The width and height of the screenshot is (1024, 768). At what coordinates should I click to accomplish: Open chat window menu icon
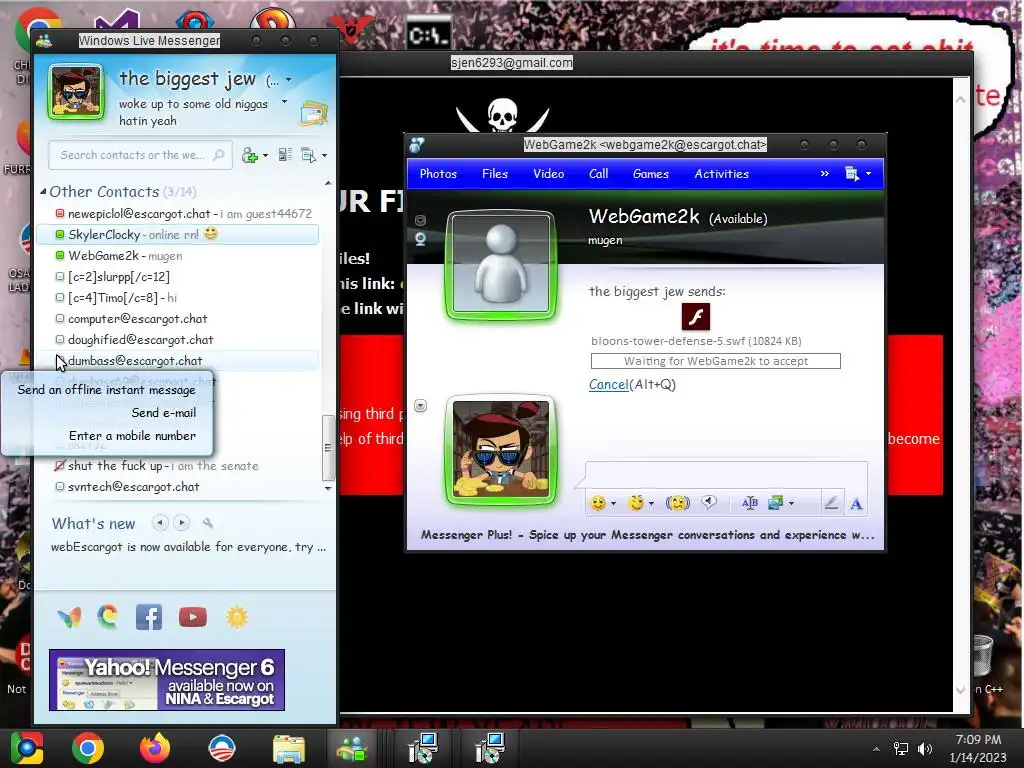pos(852,174)
